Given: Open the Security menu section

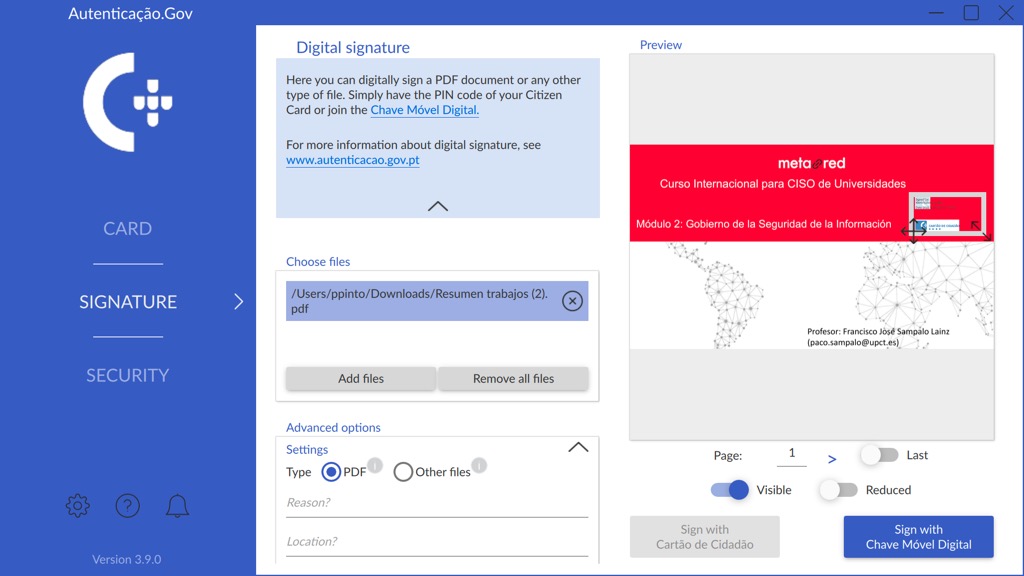Looking at the screenshot, I should pos(128,376).
